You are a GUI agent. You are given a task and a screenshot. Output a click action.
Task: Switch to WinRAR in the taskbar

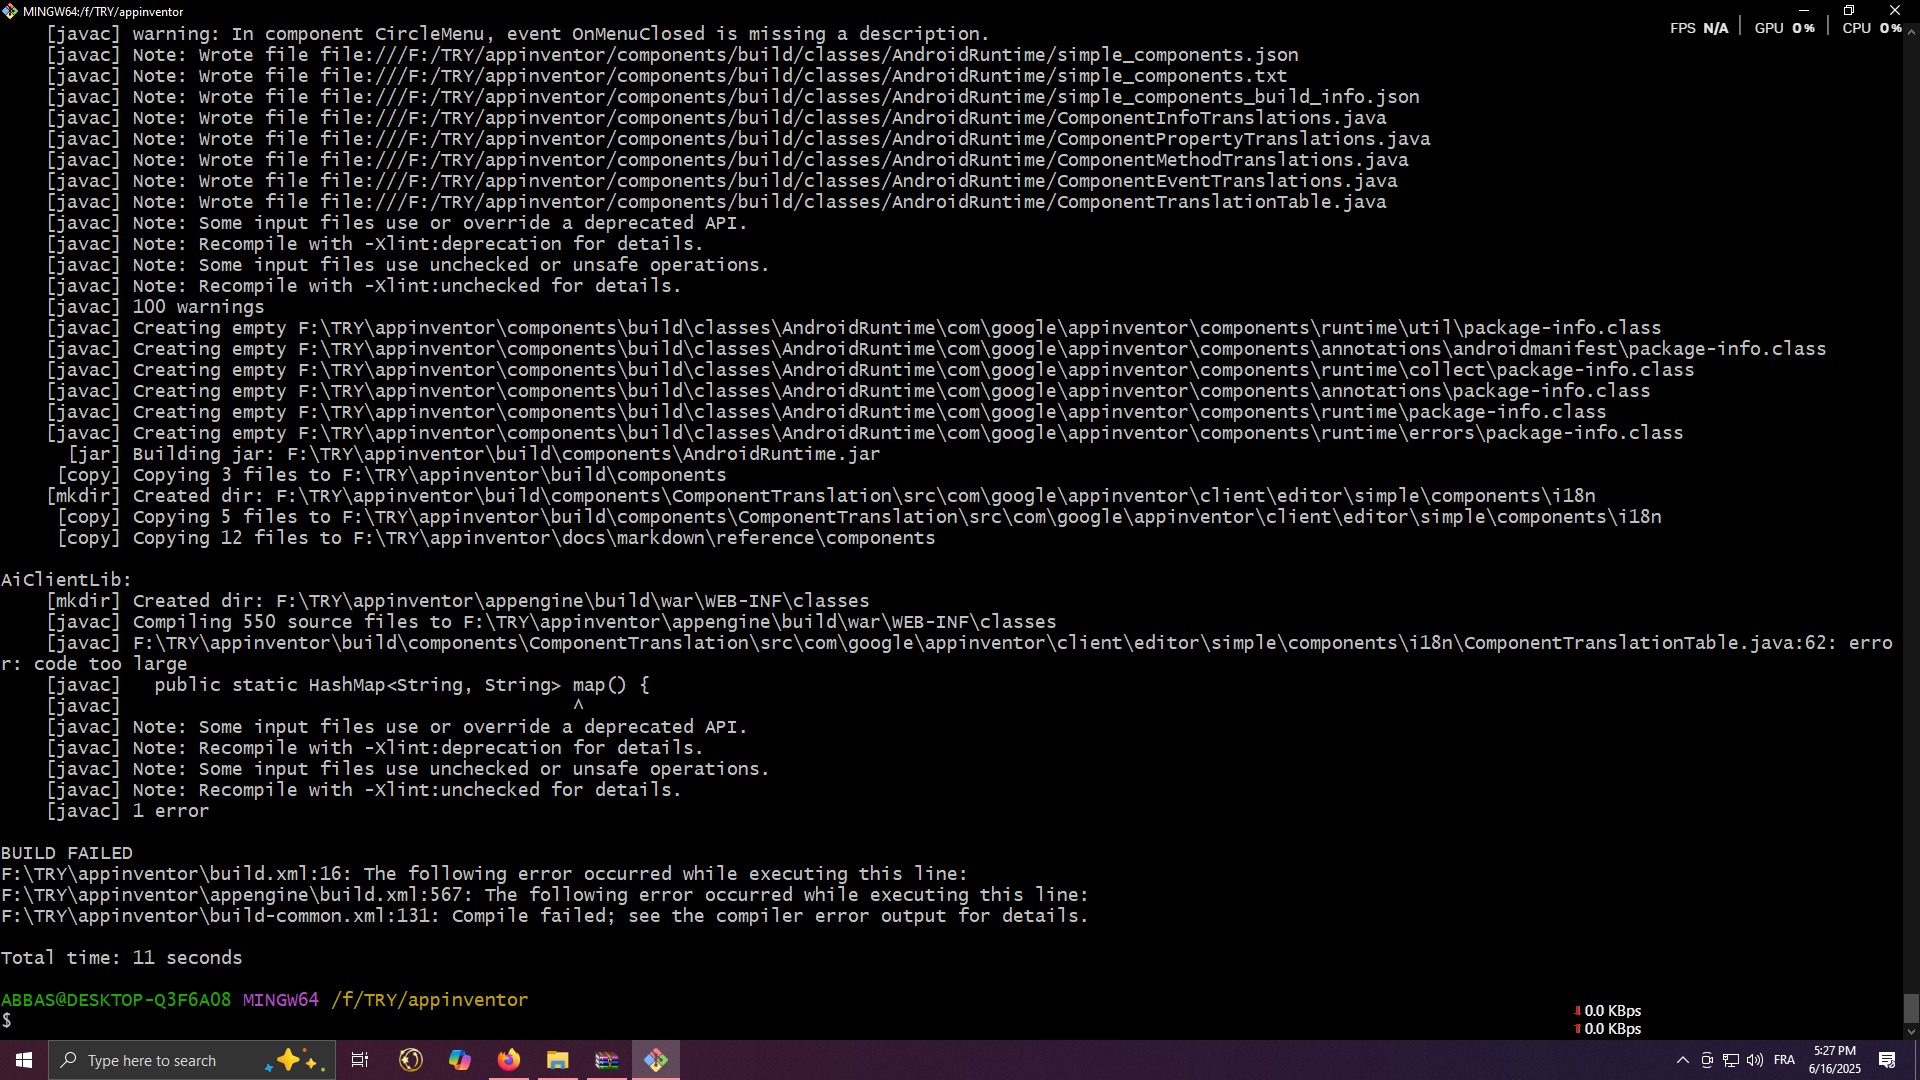[x=607, y=1060]
